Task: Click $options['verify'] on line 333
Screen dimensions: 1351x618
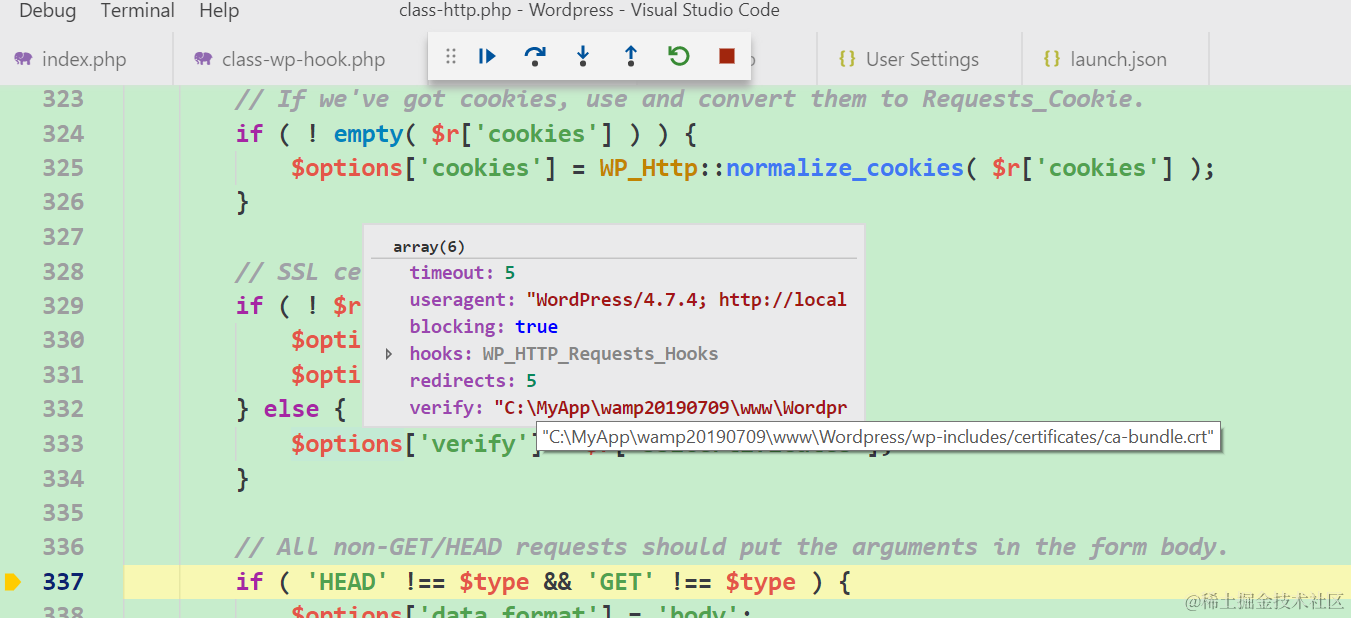Action: point(417,443)
